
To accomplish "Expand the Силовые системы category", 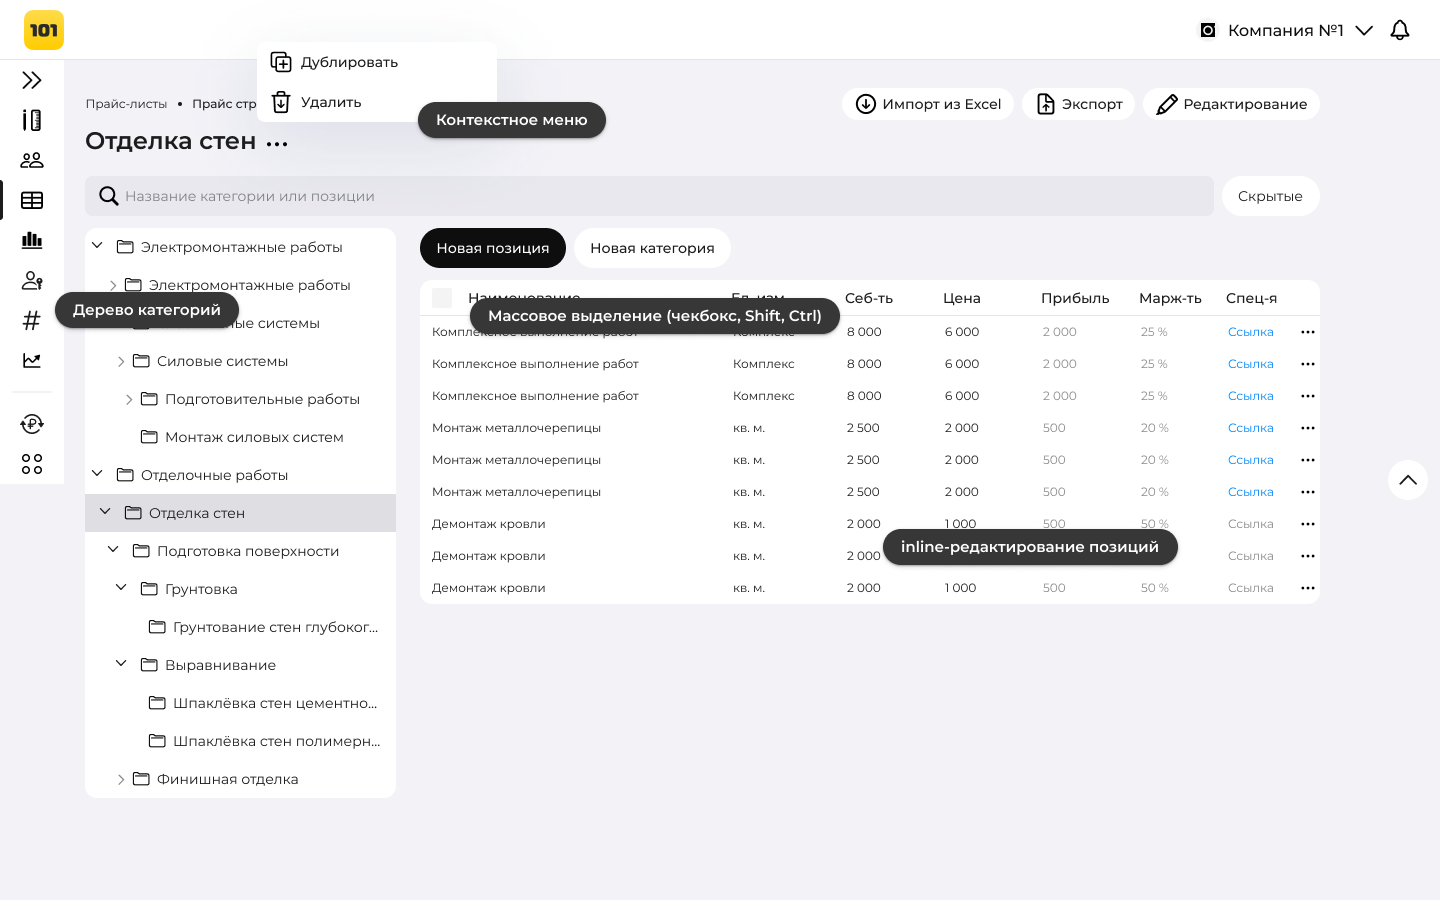I will coord(121,361).
